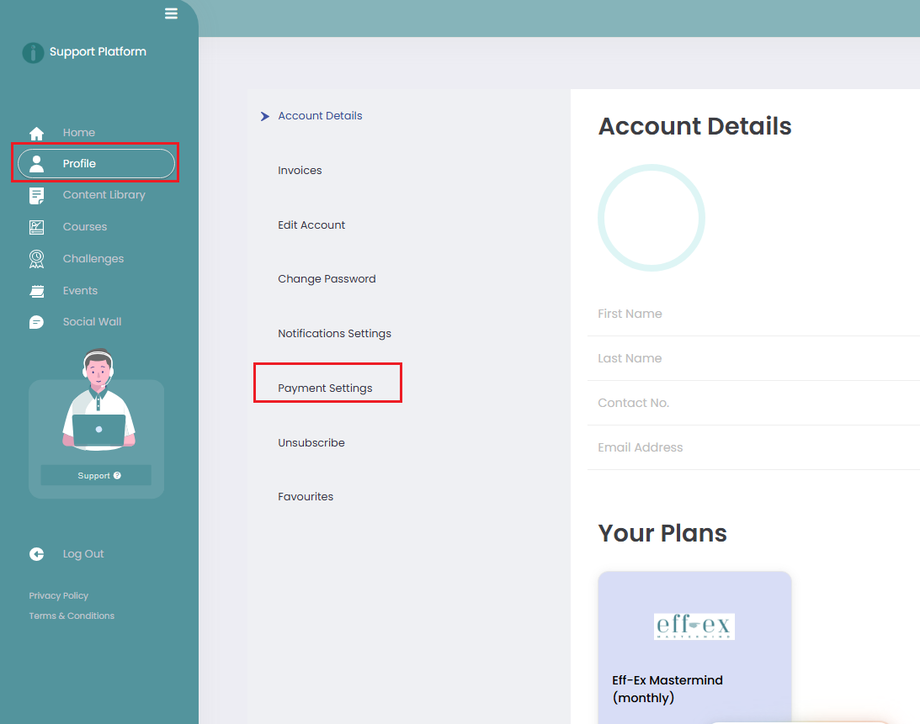Viewport: 920px width, 724px height.
Task: Open the Privacy Policy link
Action: tap(59, 596)
